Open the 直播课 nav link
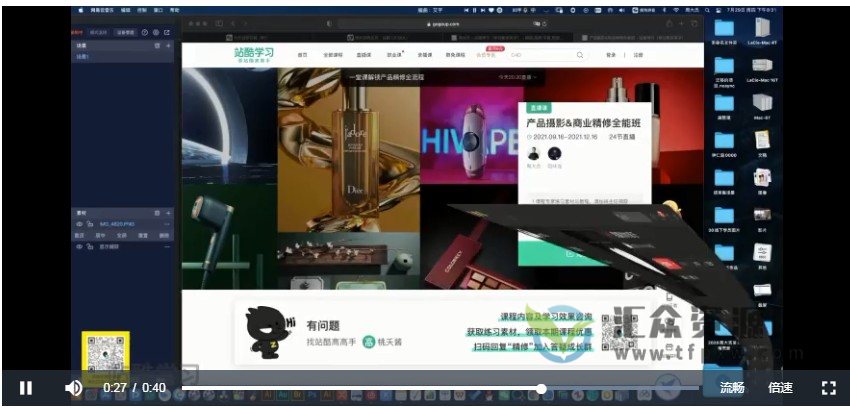Viewport: 850px width, 408px height. tap(364, 55)
